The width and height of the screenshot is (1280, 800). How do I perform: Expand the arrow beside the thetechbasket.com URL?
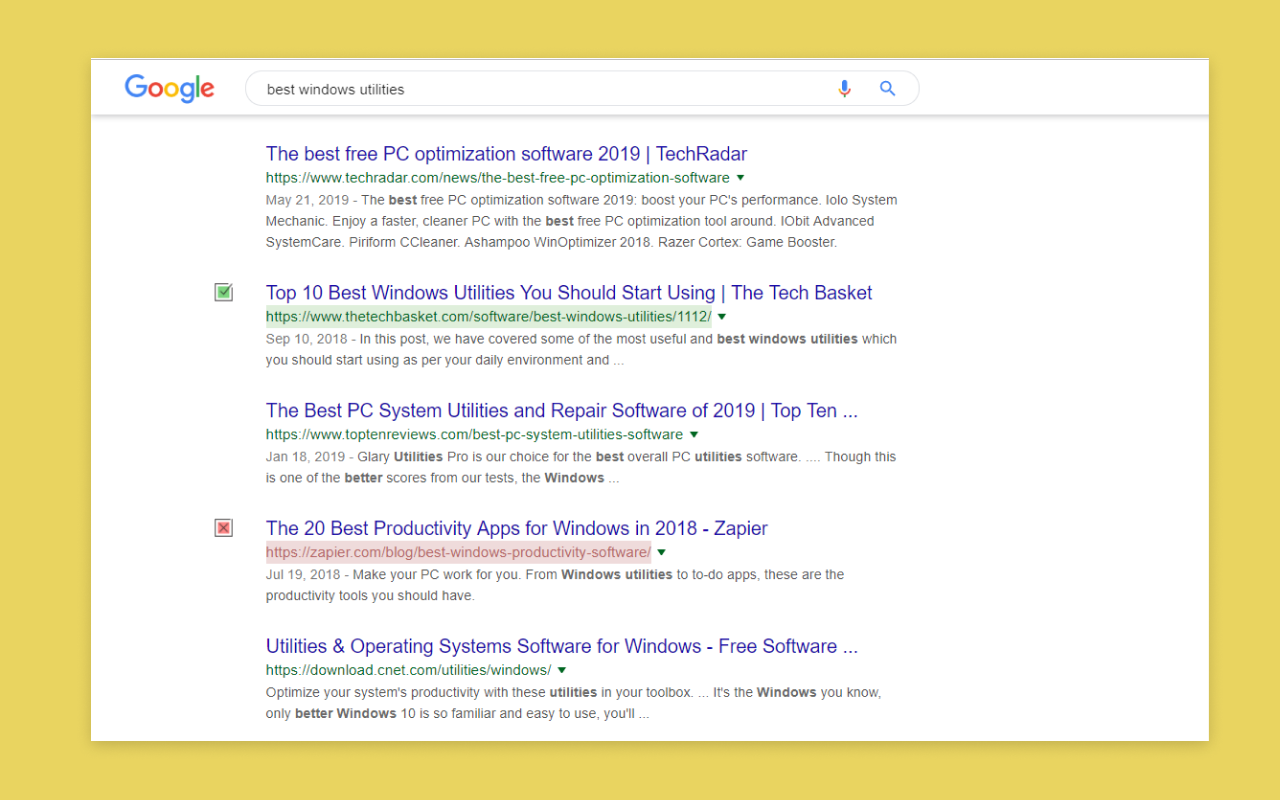click(x=722, y=316)
